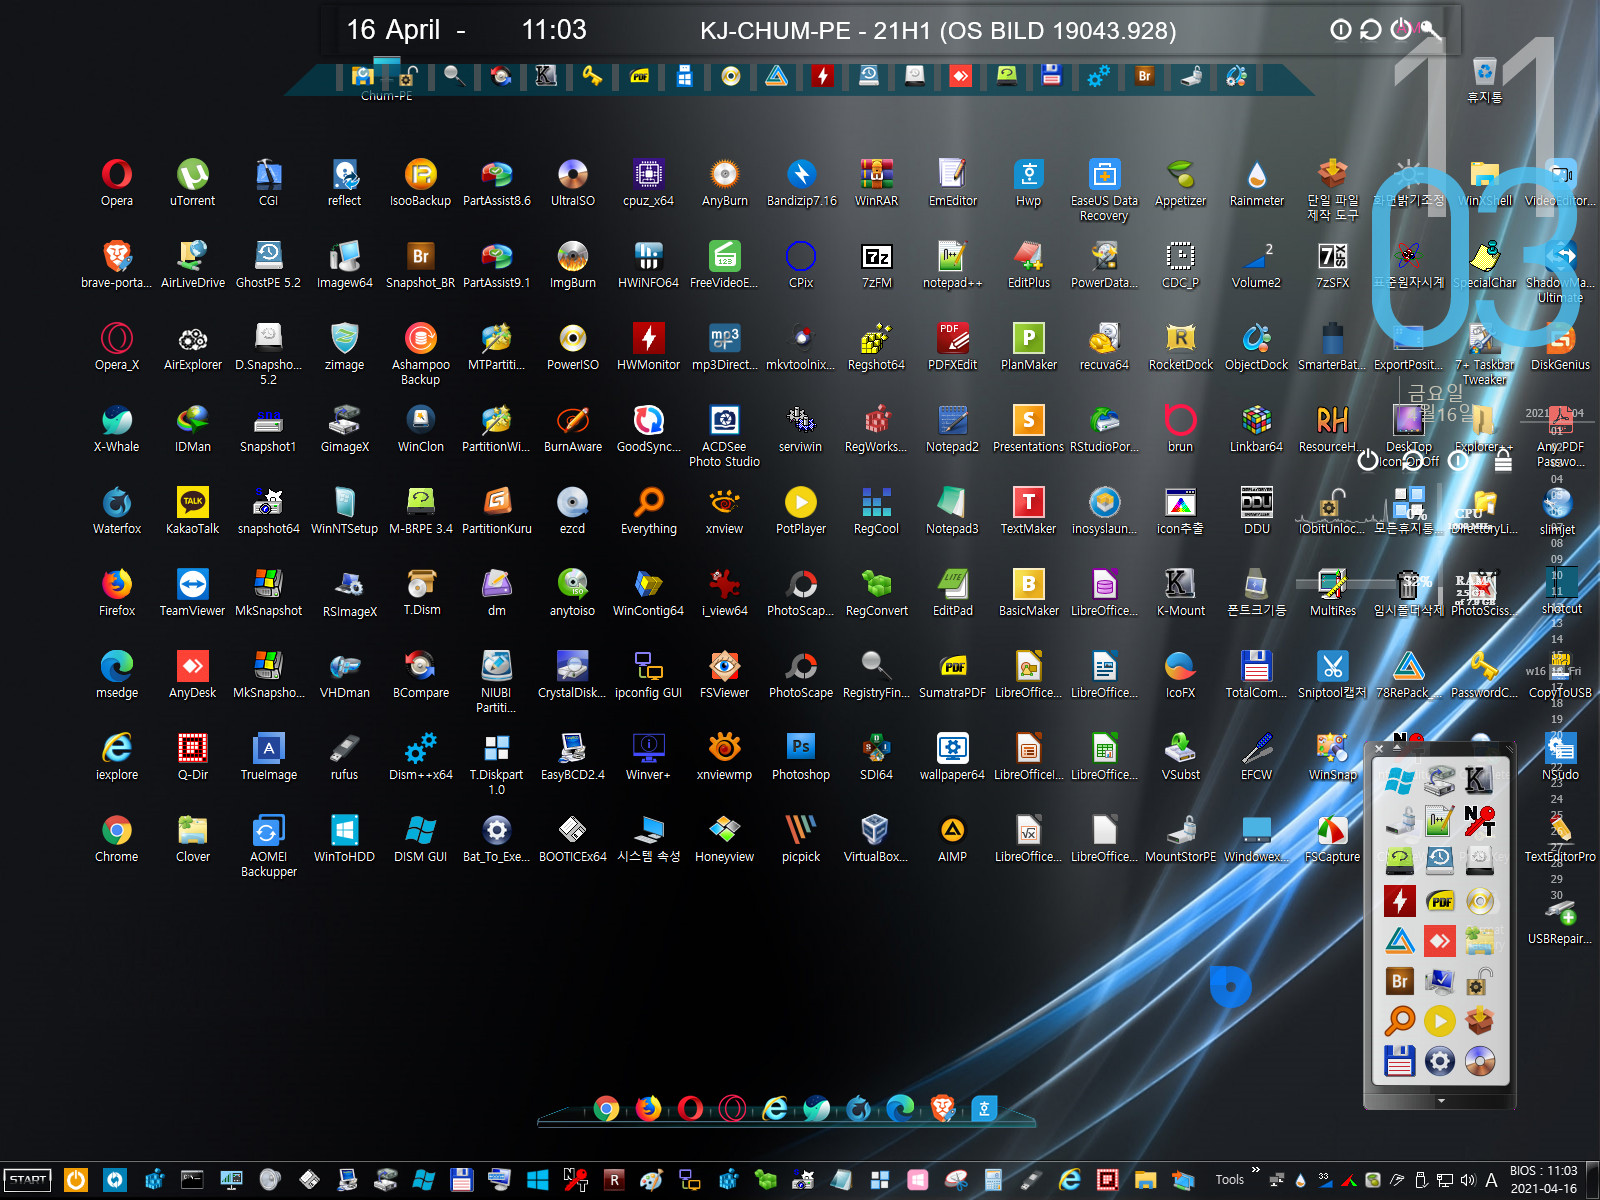Open the Rainmeter shortcut

point(1257,182)
